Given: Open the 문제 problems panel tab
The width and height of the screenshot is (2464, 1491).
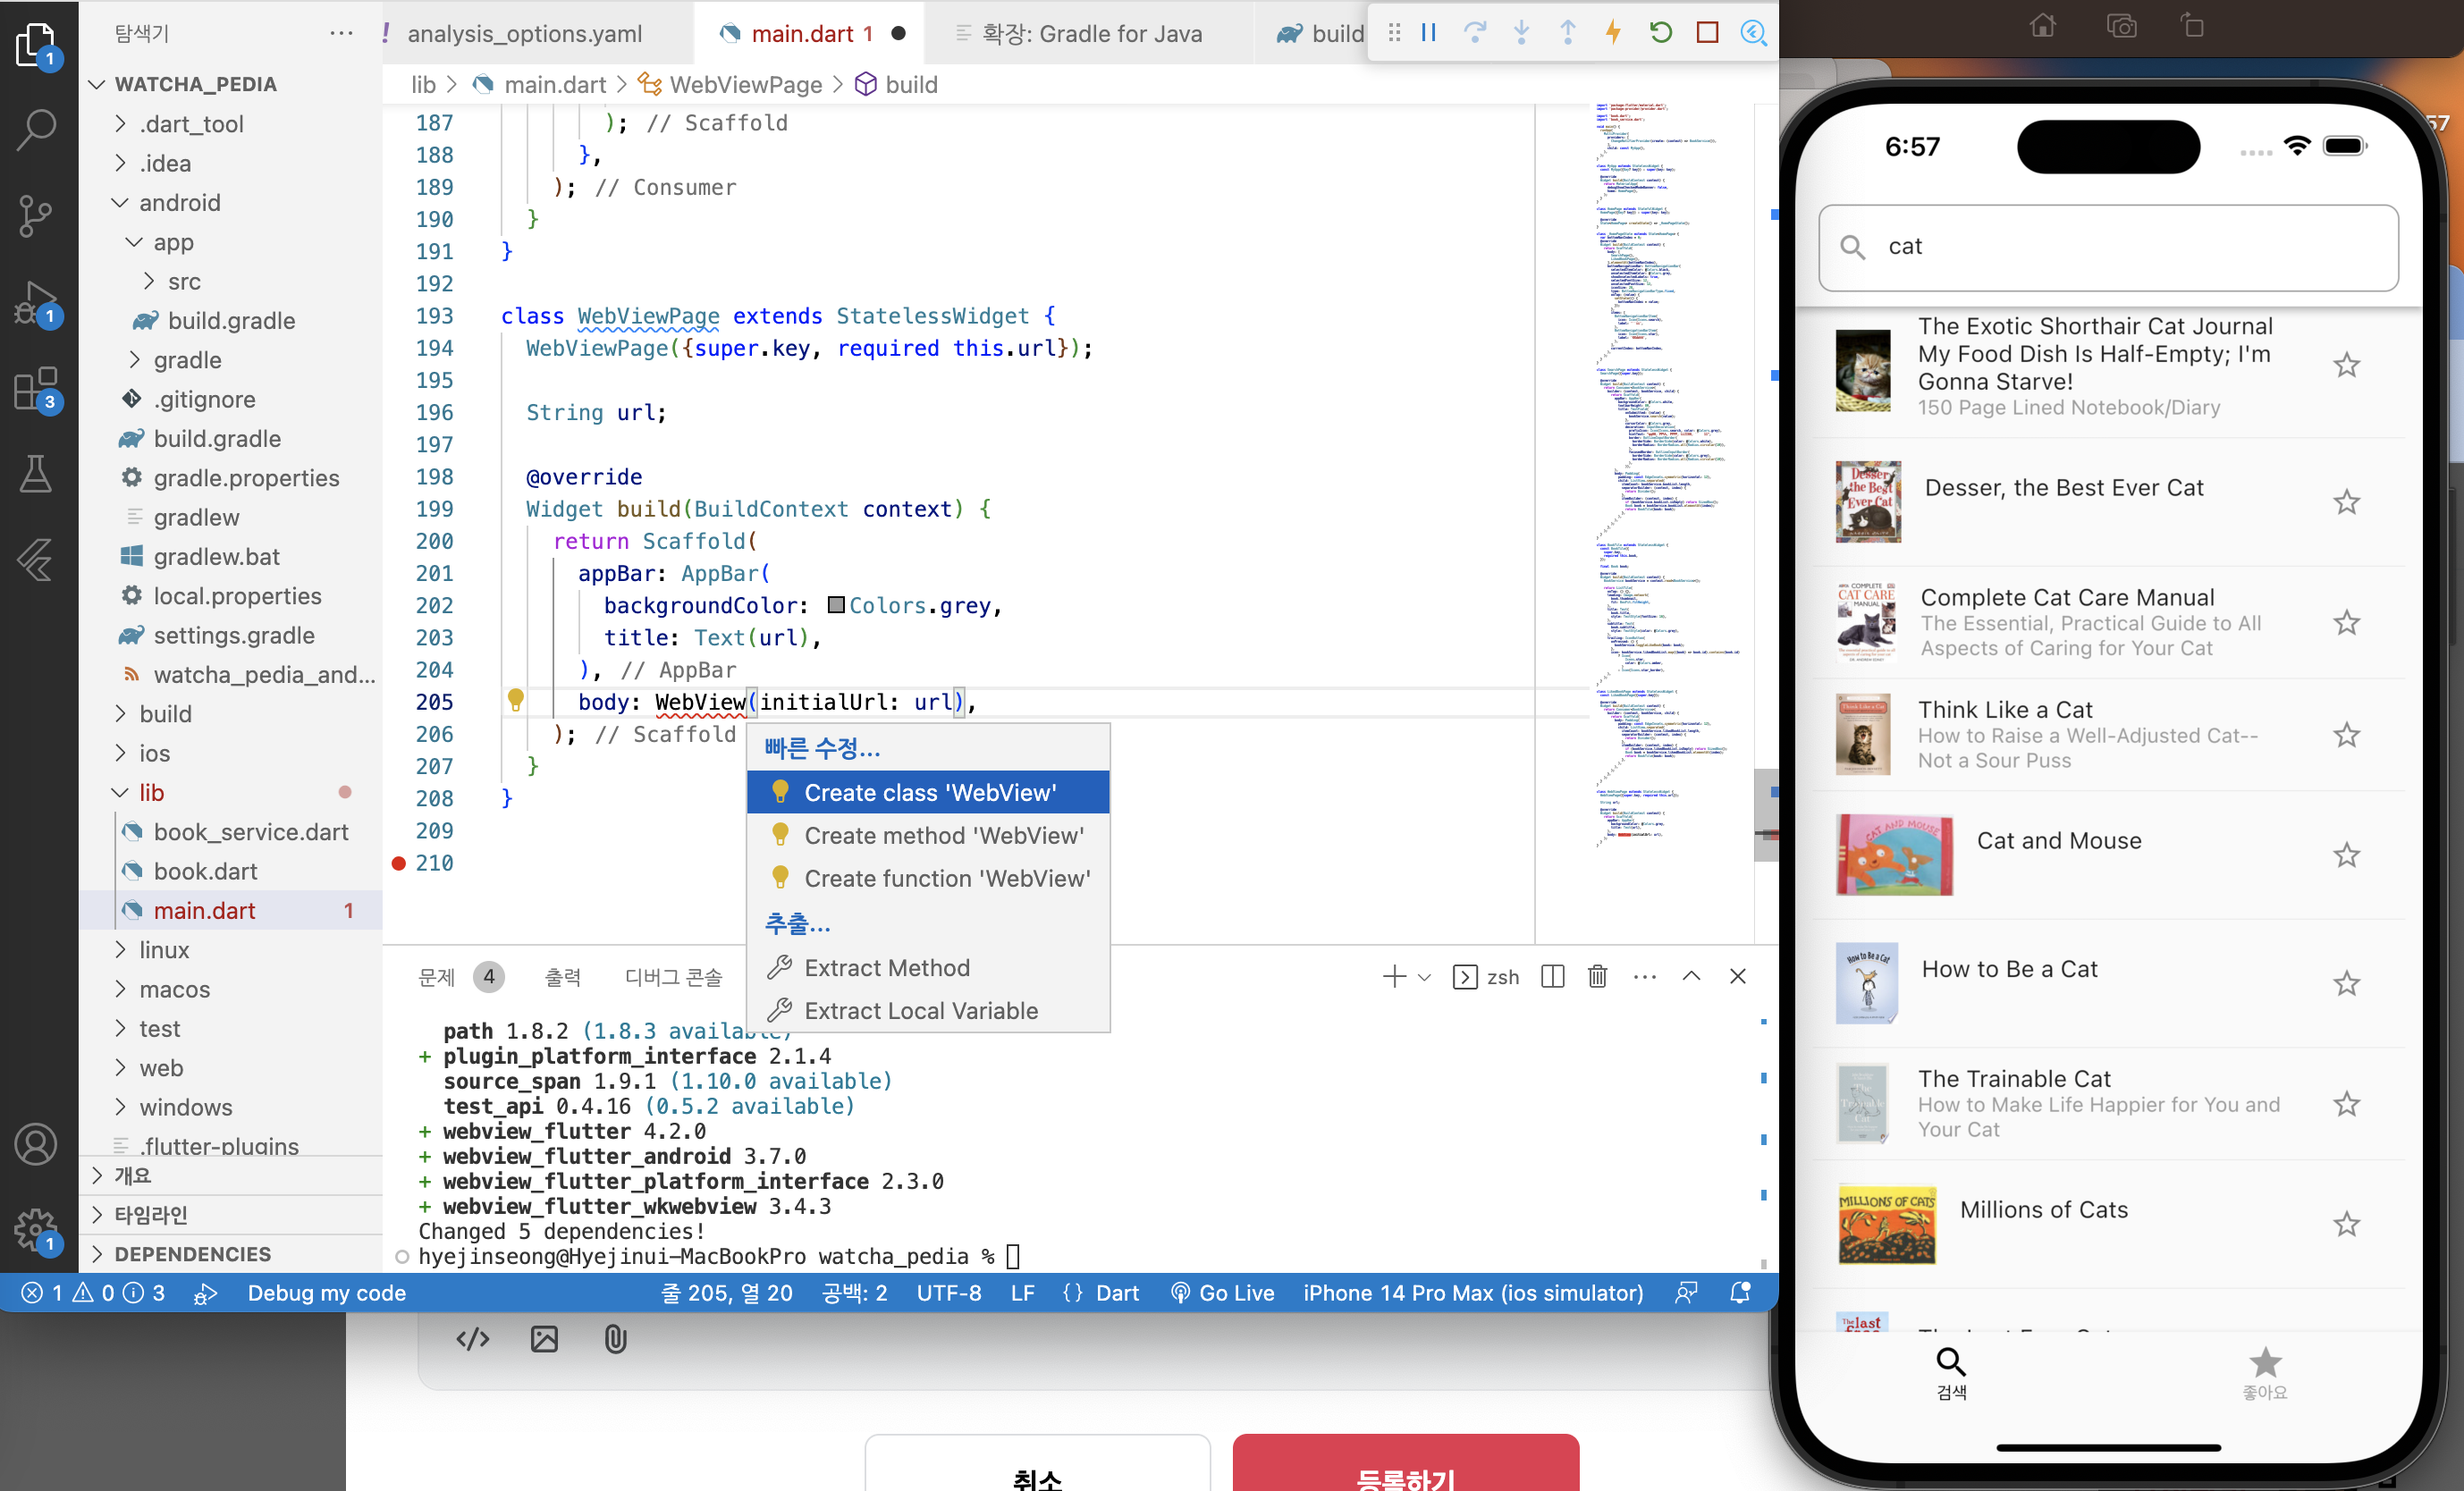Looking at the screenshot, I should (437, 977).
